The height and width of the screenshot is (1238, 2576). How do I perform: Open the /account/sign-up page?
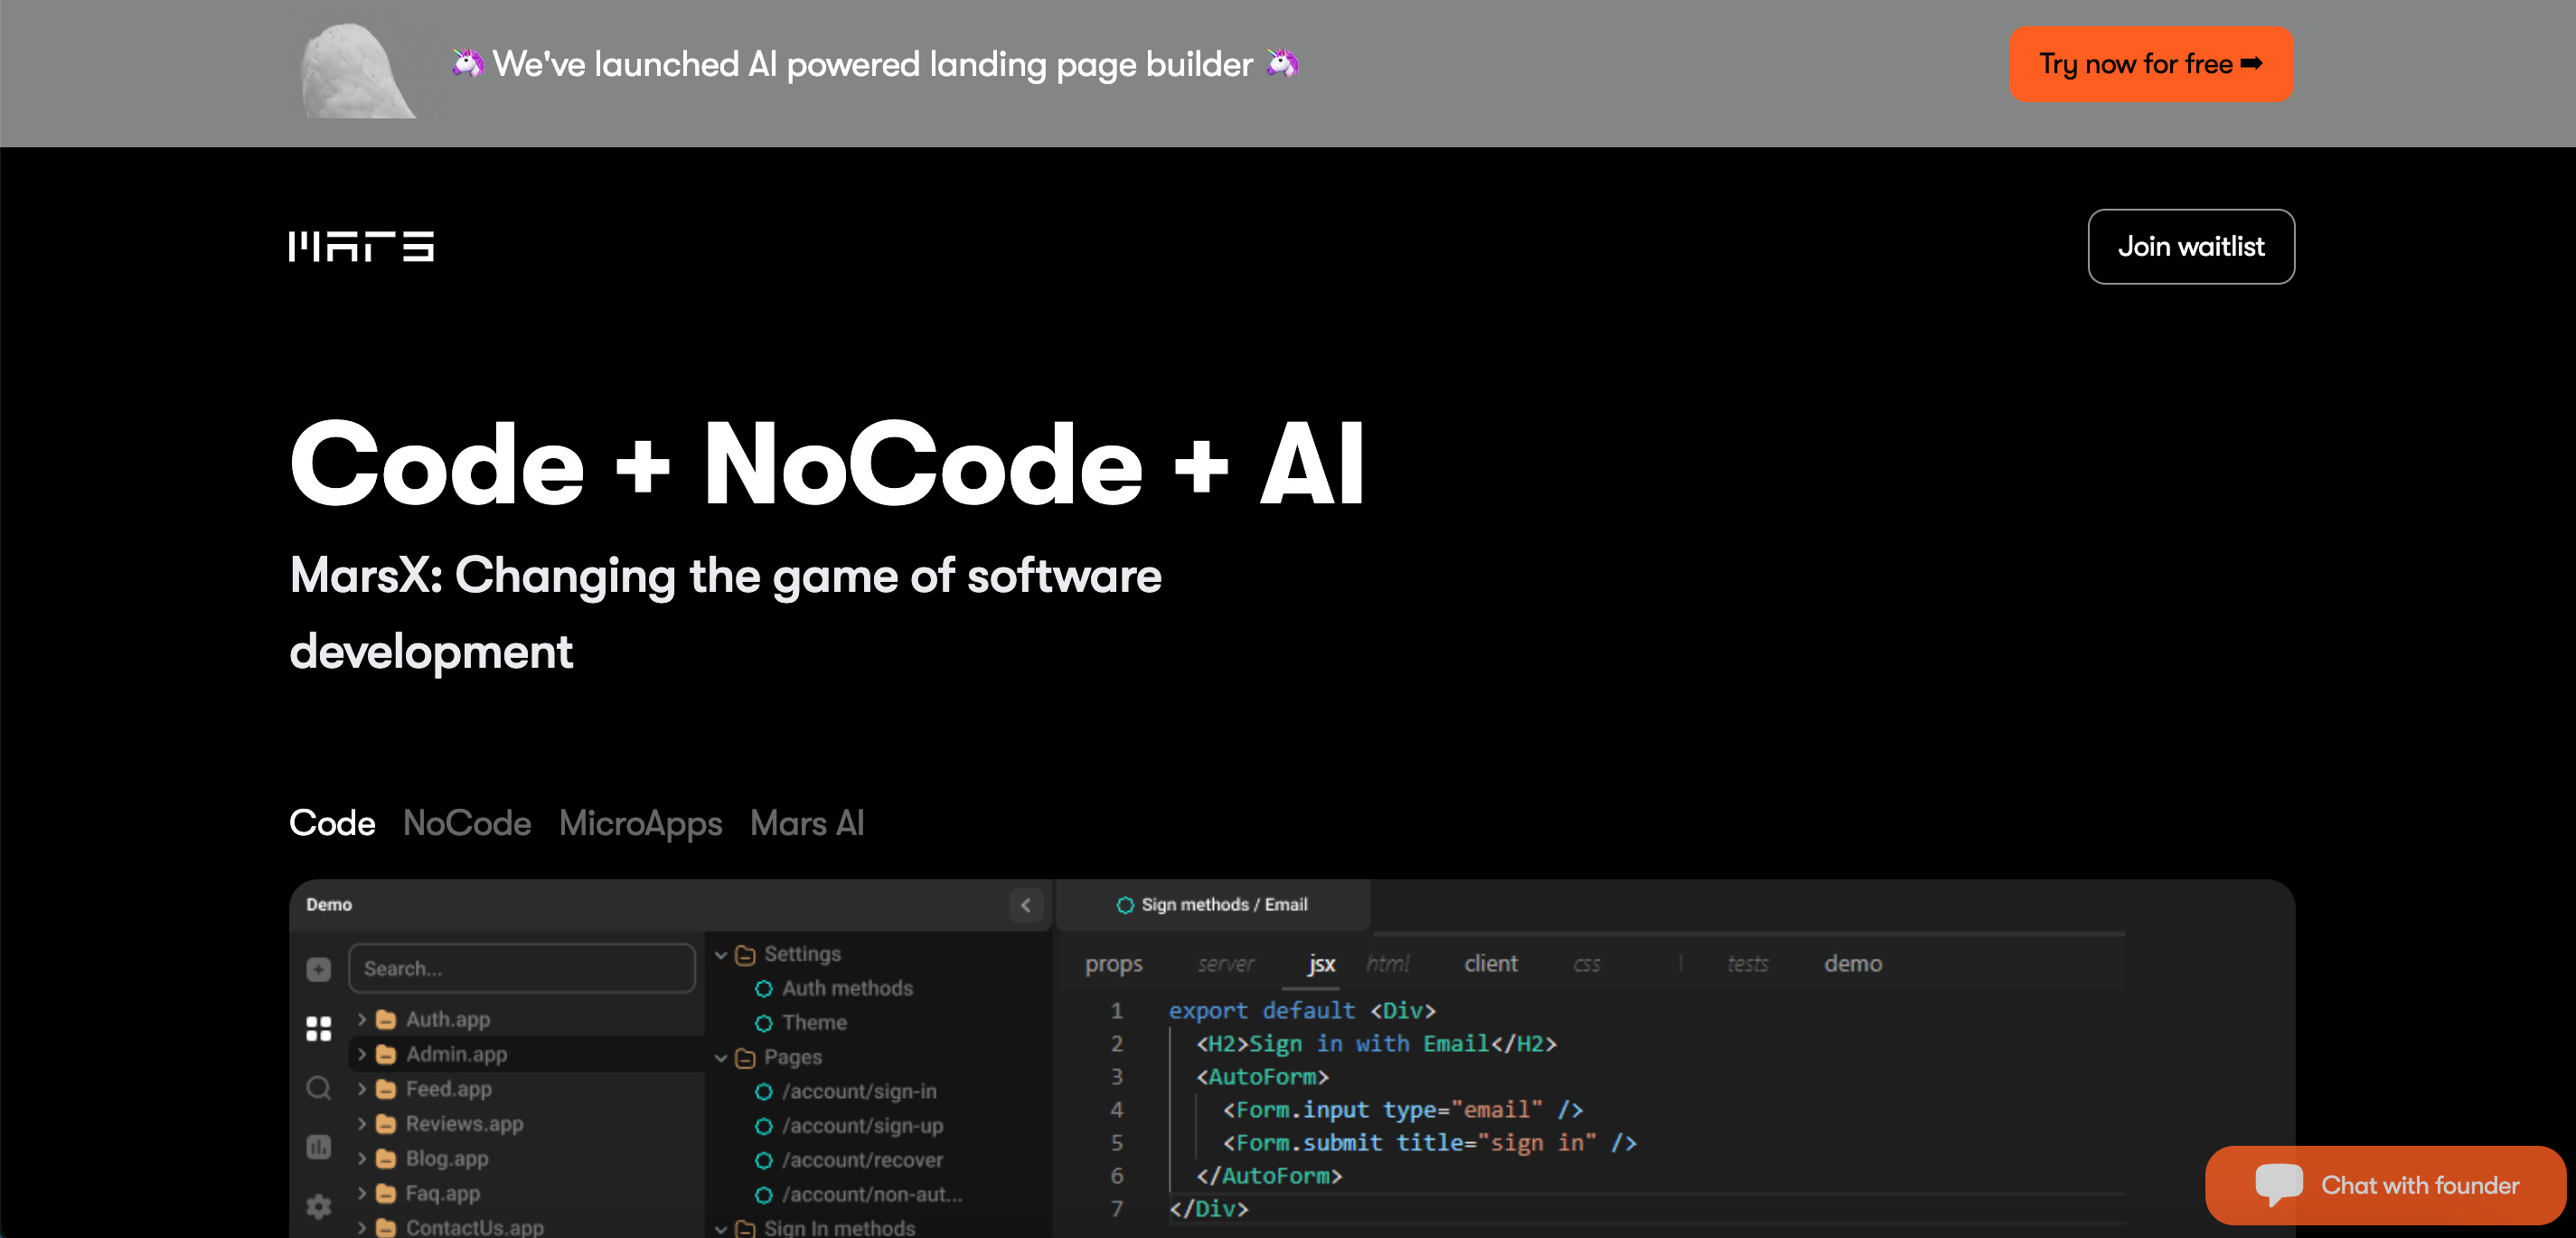[x=862, y=1126]
